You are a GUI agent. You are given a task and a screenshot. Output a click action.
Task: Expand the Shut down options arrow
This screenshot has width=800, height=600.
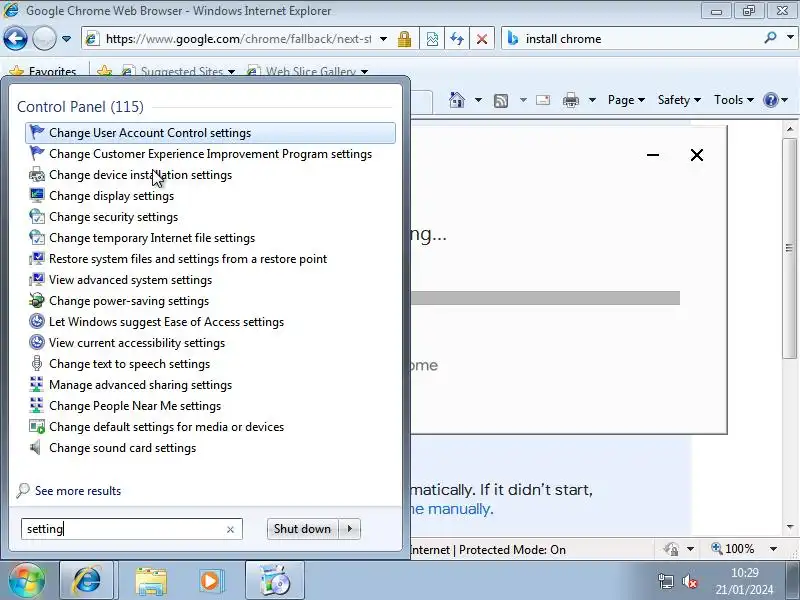(350, 529)
